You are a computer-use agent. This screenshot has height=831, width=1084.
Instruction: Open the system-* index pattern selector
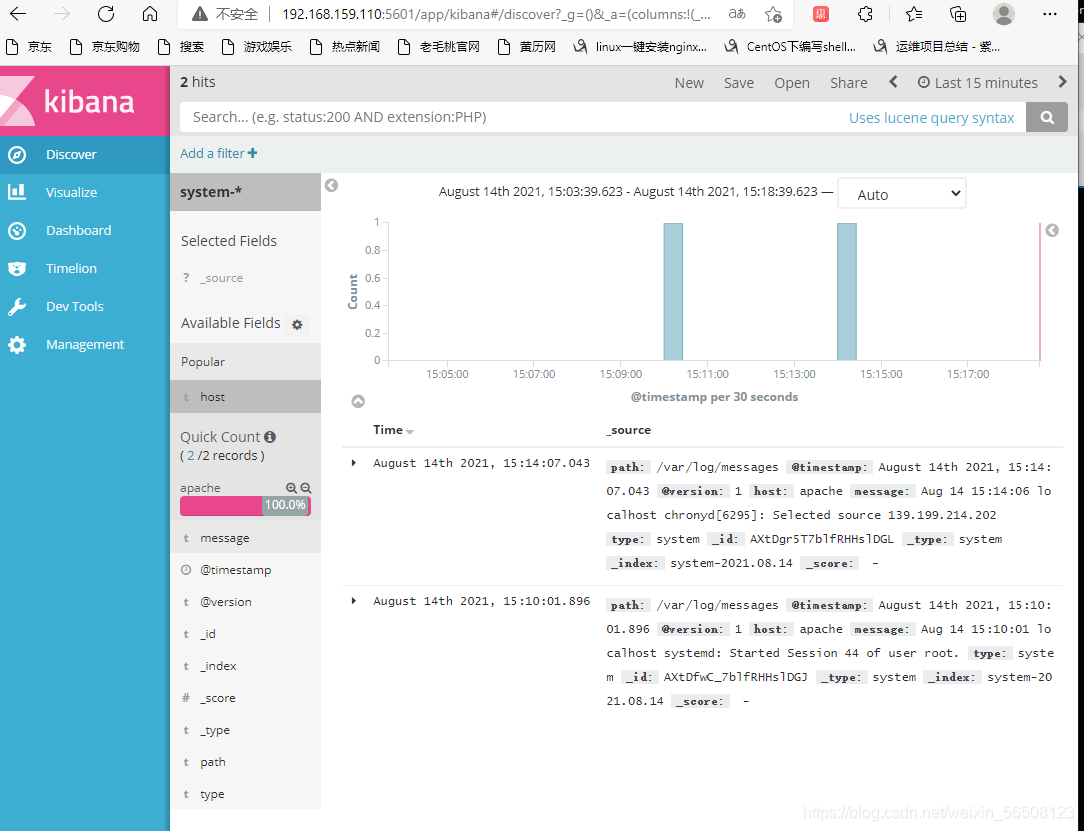click(x=245, y=192)
